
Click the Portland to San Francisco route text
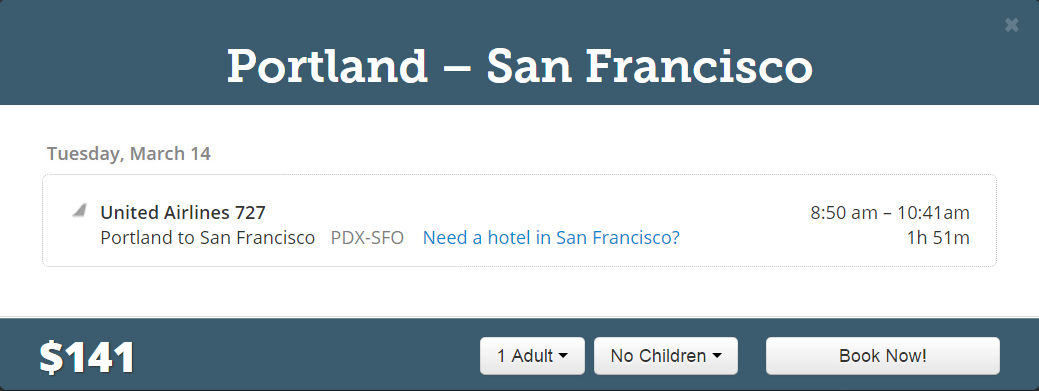click(x=207, y=237)
